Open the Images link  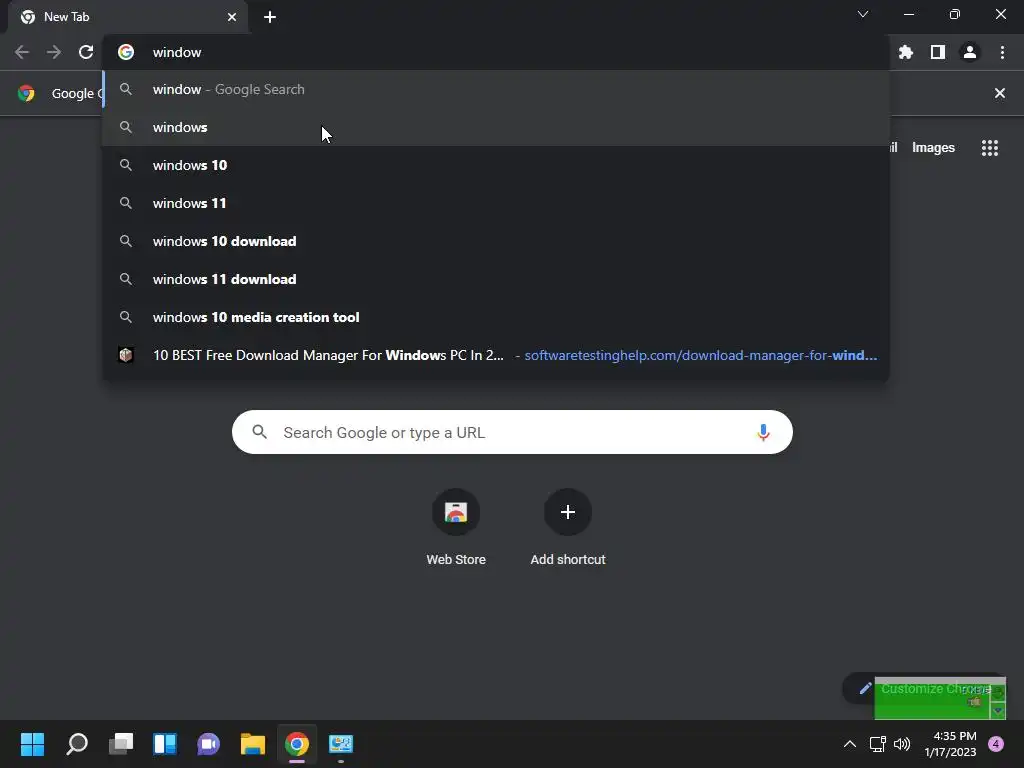click(933, 148)
